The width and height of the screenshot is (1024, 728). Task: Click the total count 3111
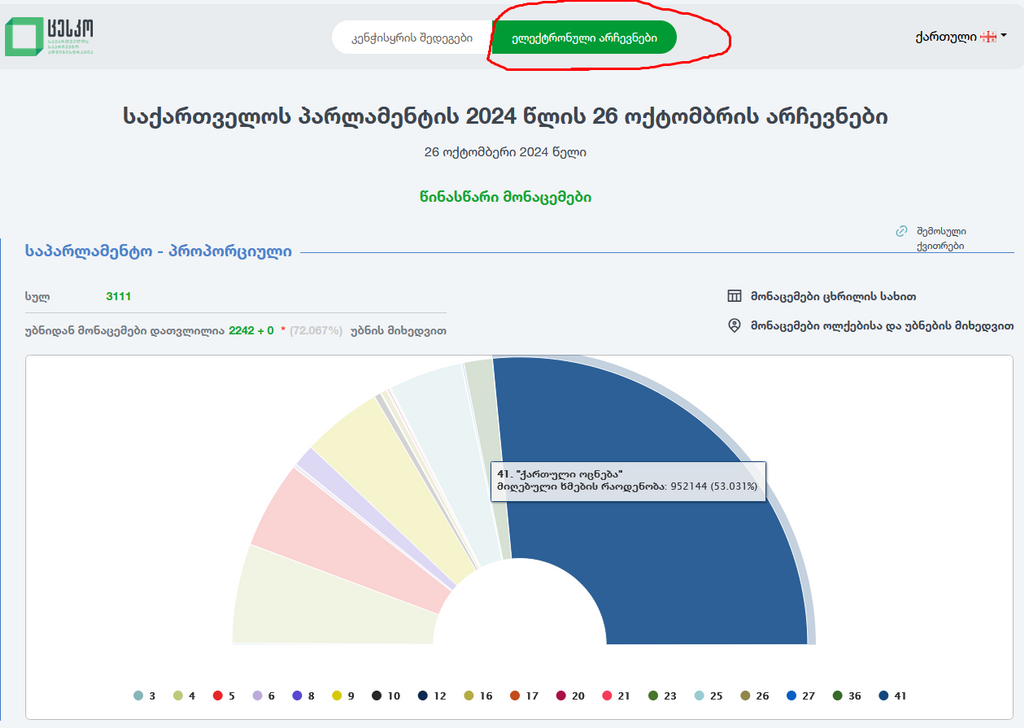118,296
